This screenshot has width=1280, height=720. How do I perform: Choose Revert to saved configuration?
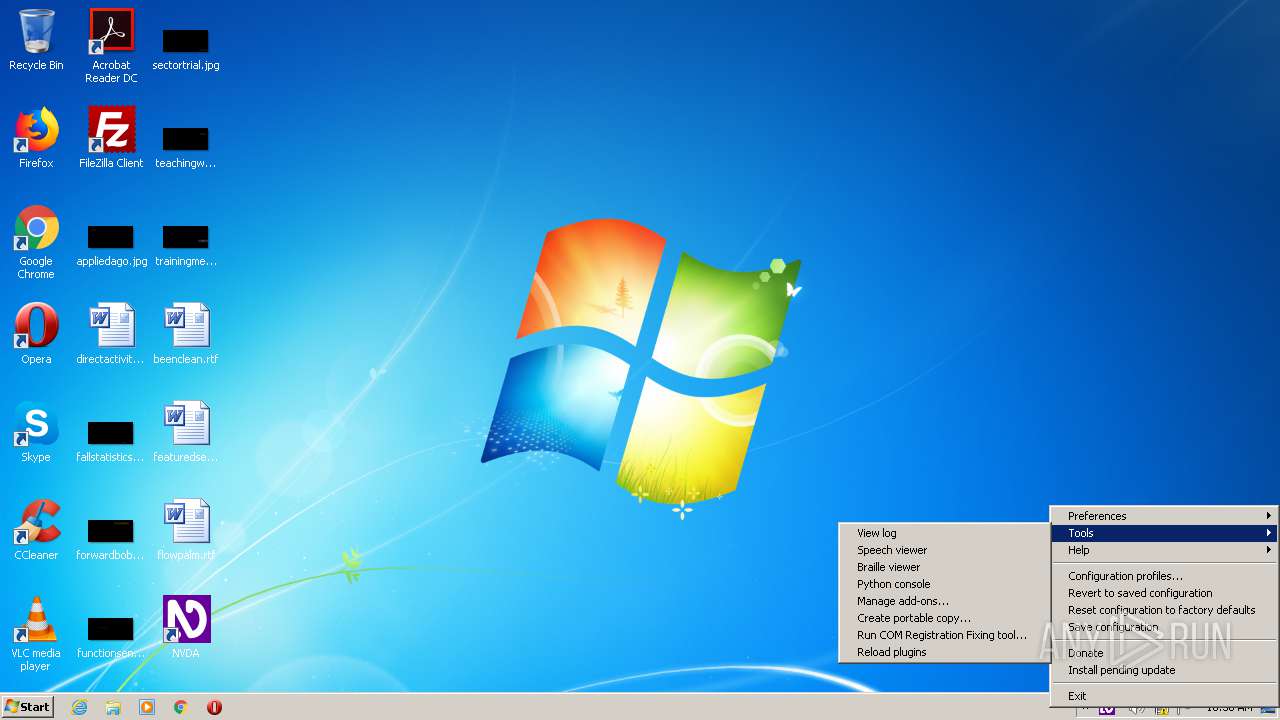[x=1164, y=593]
